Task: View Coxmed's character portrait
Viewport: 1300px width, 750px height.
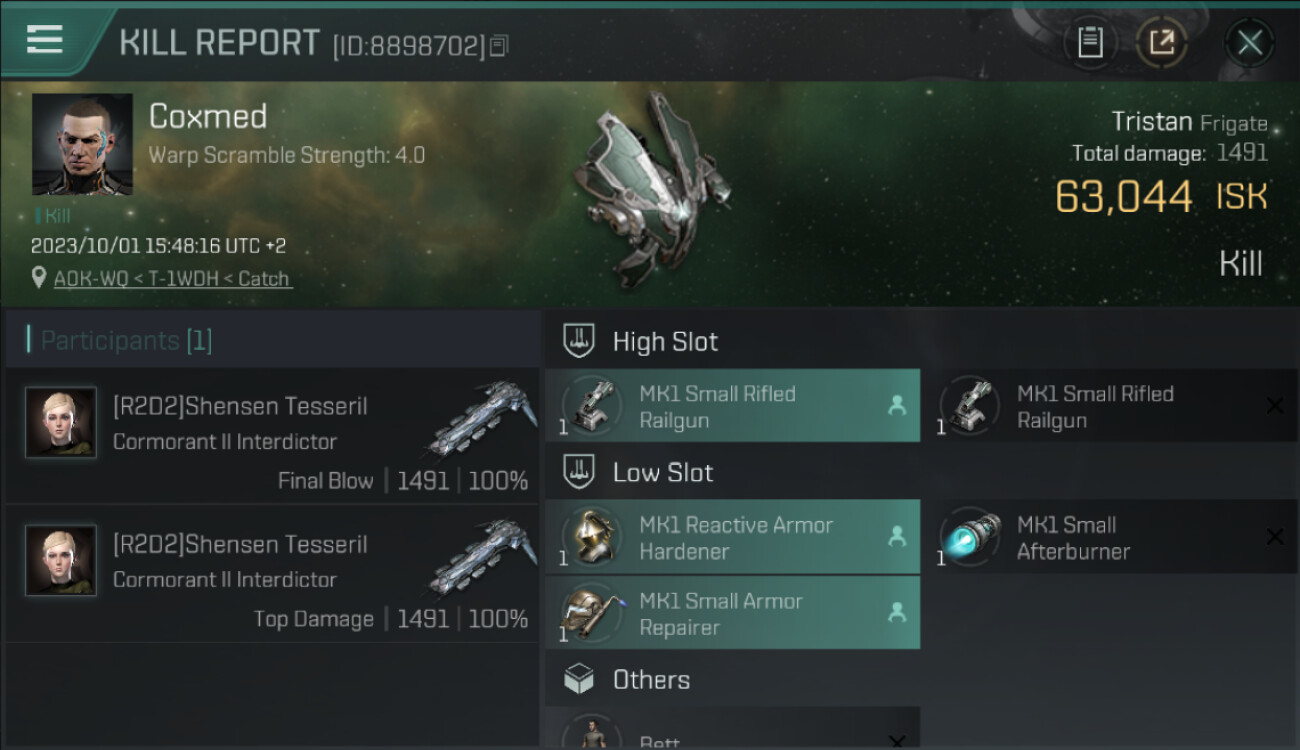Action: (x=82, y=145)
